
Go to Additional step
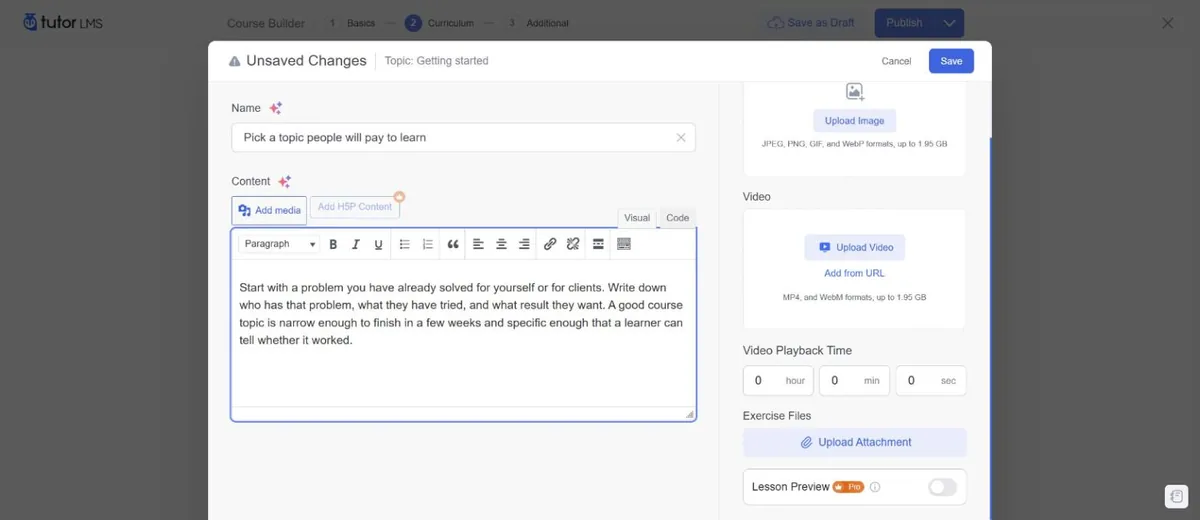pyautogui.click(x=539, y=23)
